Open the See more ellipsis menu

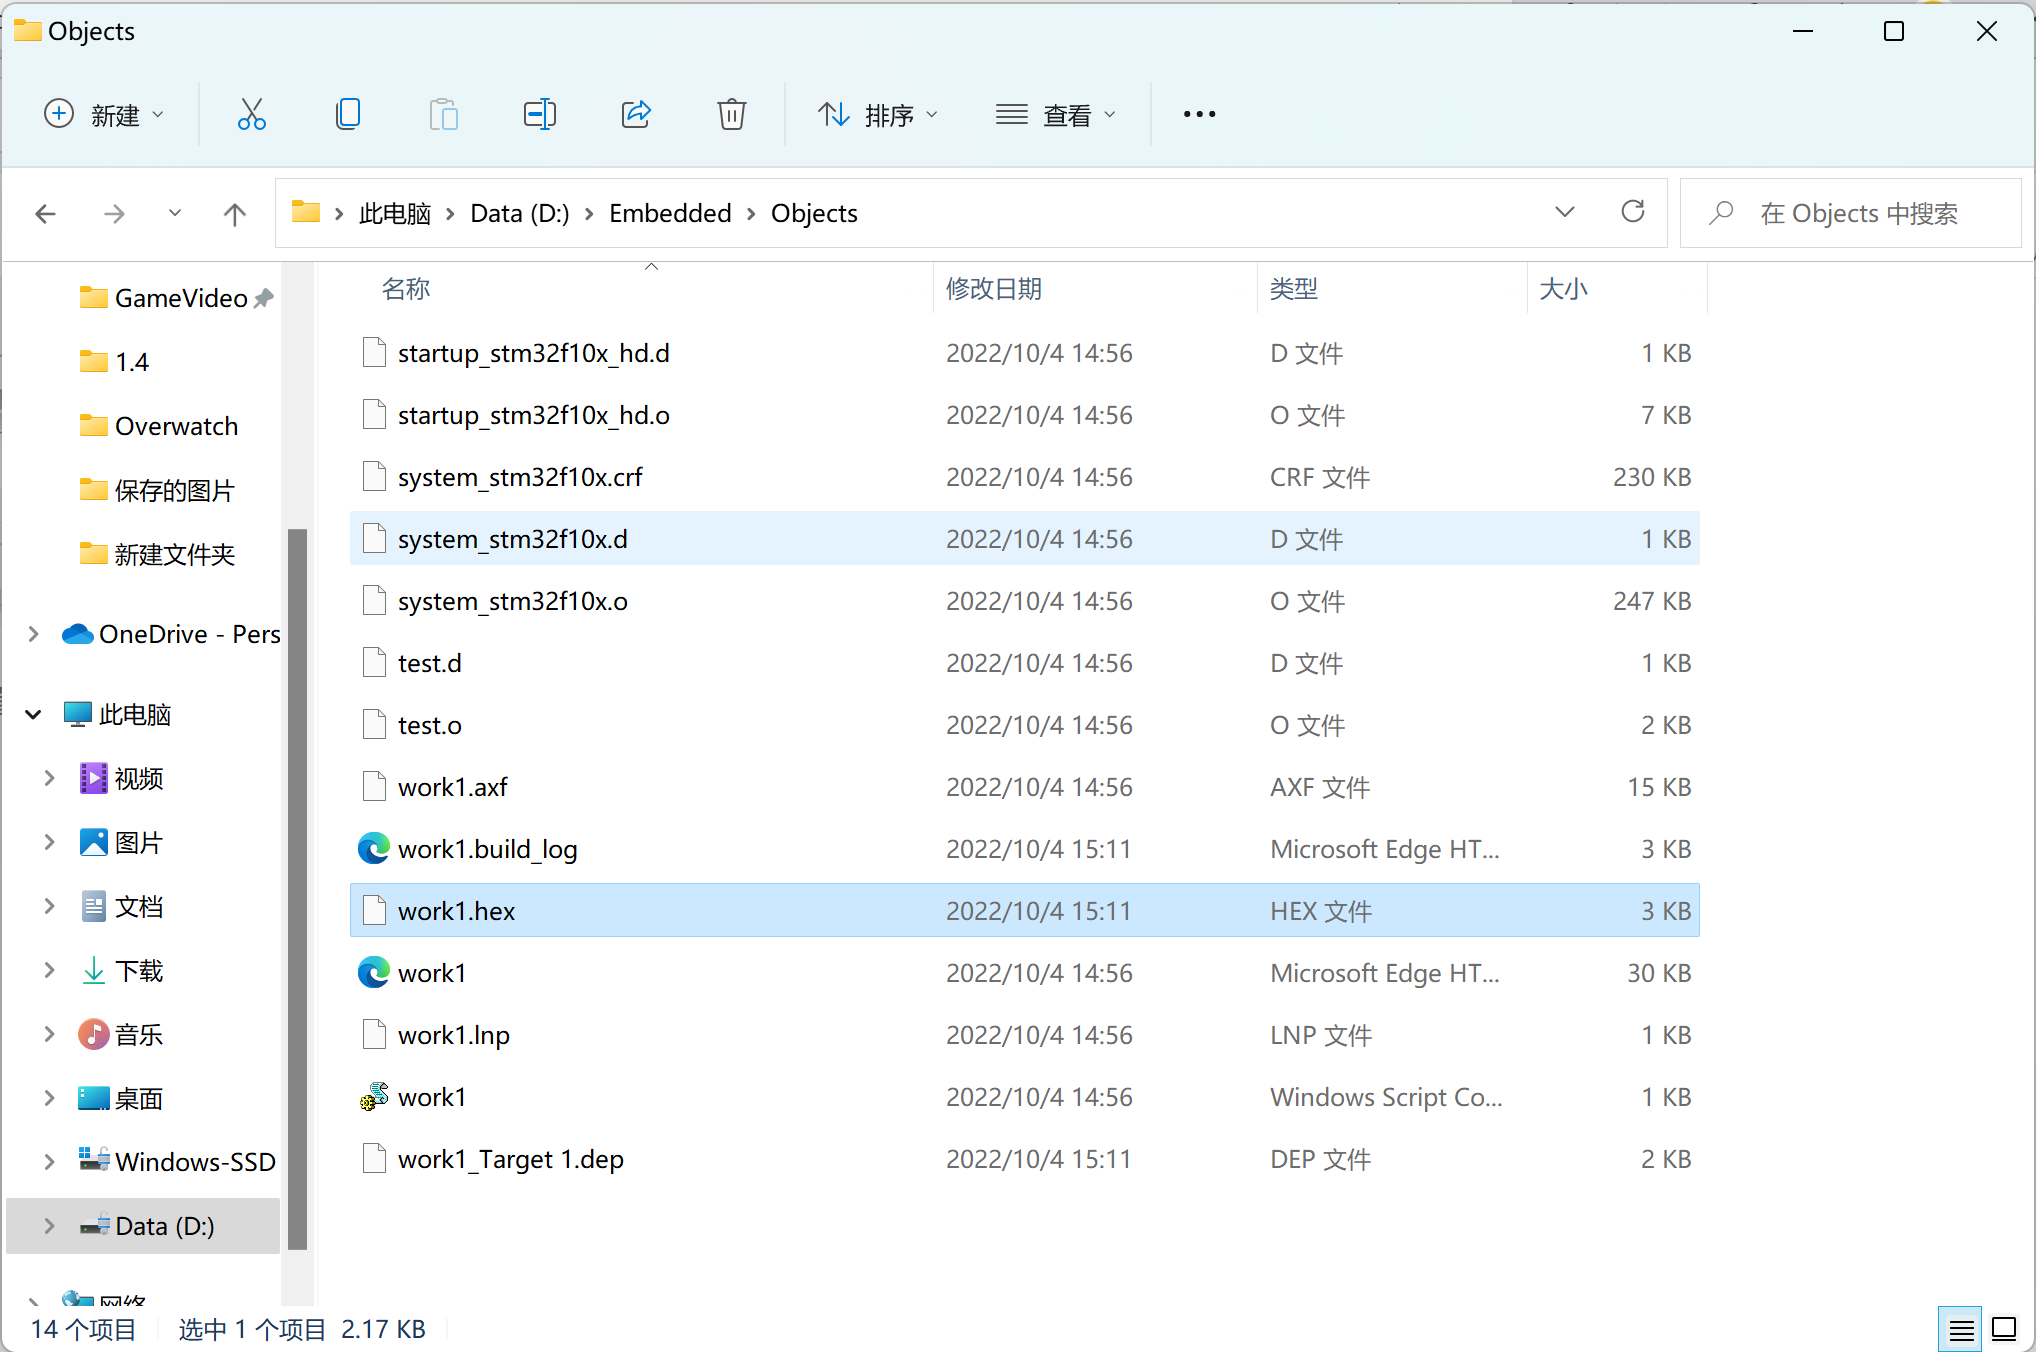1199,114
